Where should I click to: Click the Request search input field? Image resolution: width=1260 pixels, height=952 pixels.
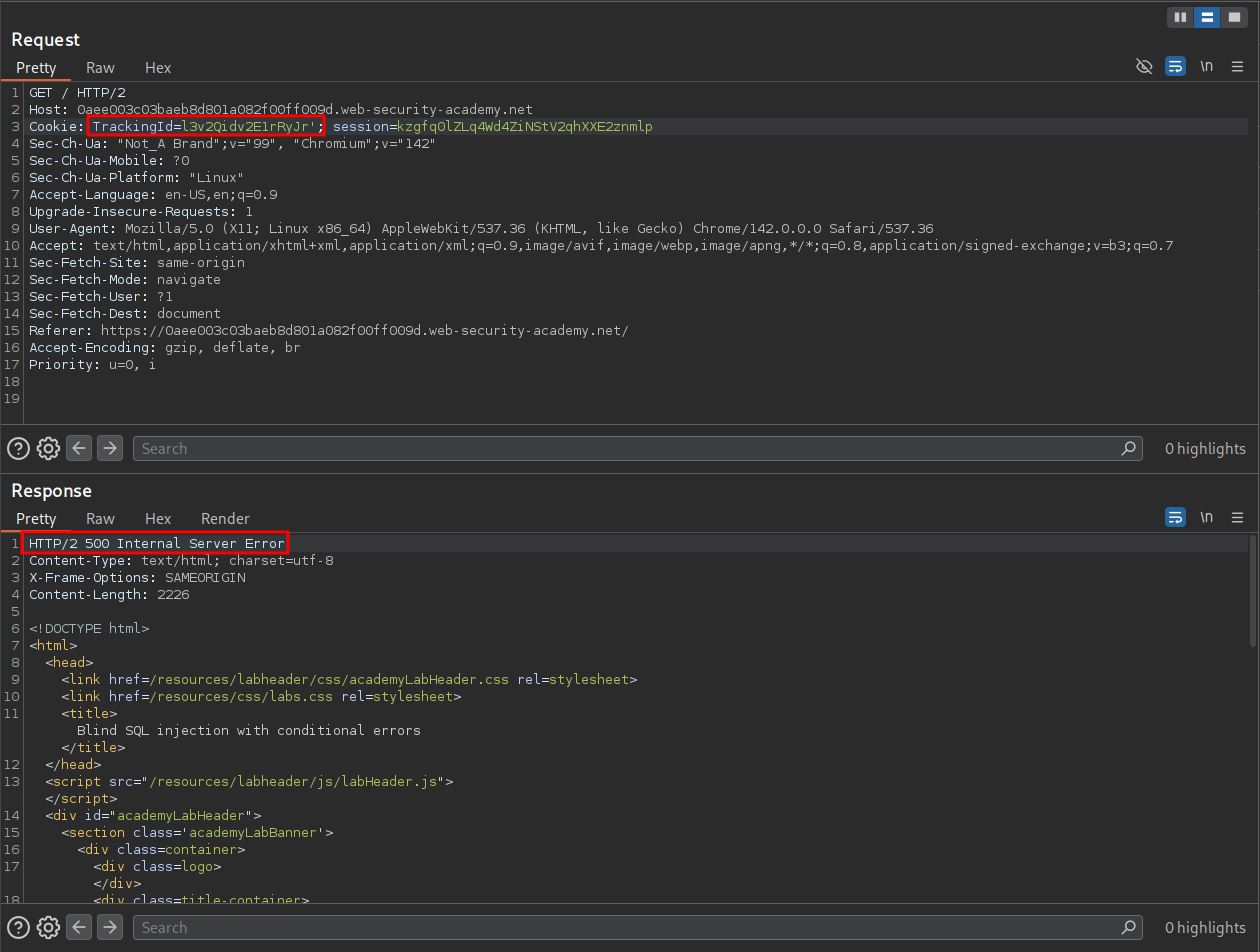(x=630, y=449)
